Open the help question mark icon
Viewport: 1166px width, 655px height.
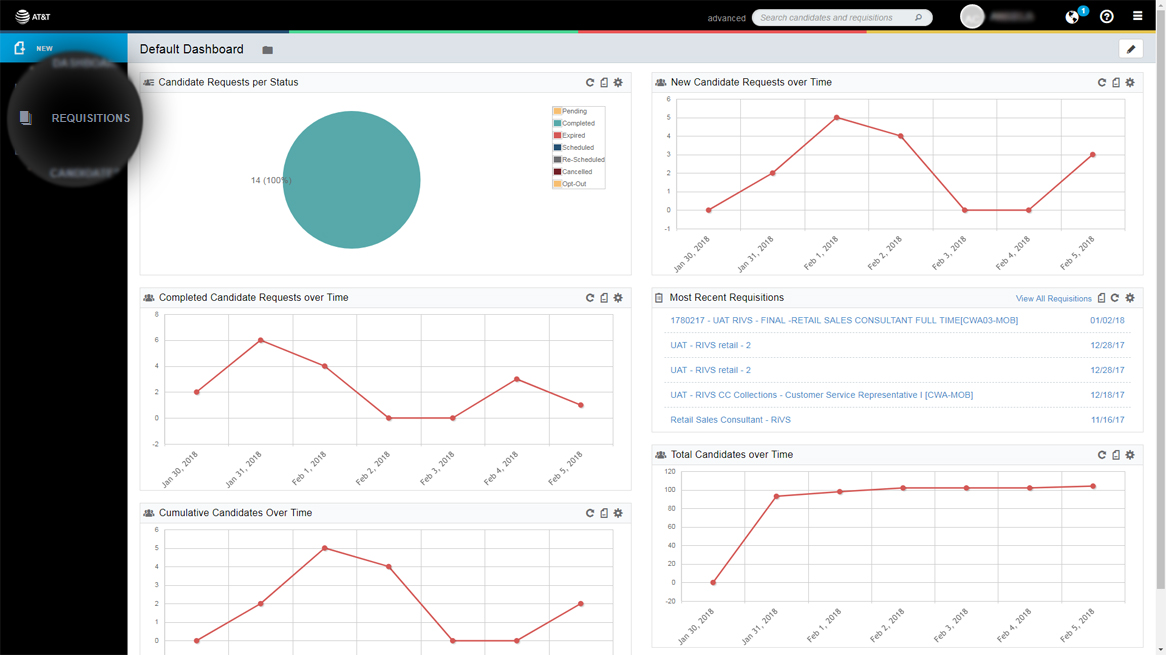[1107, 16]
